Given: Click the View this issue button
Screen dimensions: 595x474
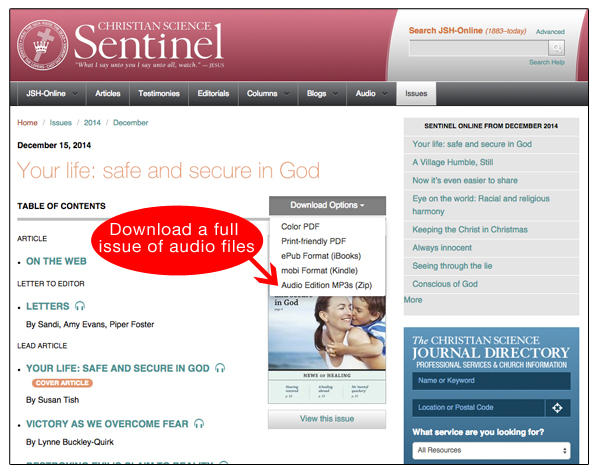Looking at the screenshot, I should (327, 419).
